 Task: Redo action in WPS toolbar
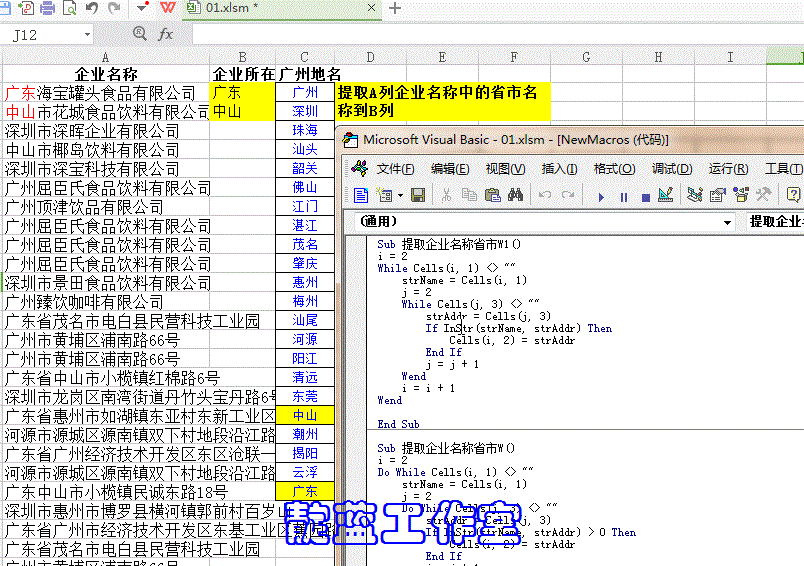(x=114, y=8)
